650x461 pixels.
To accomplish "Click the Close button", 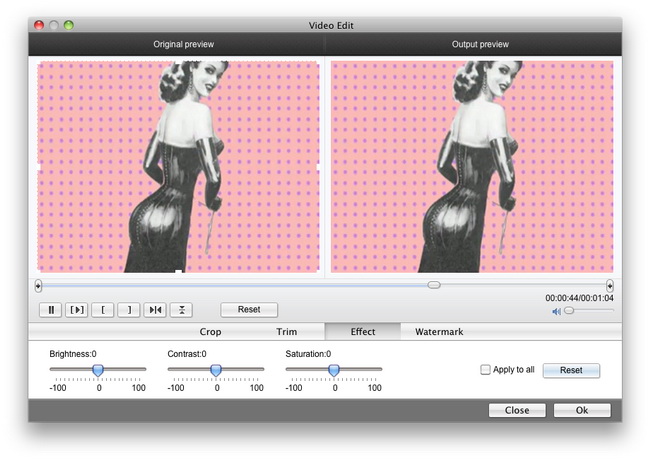I will pos(517,410).
